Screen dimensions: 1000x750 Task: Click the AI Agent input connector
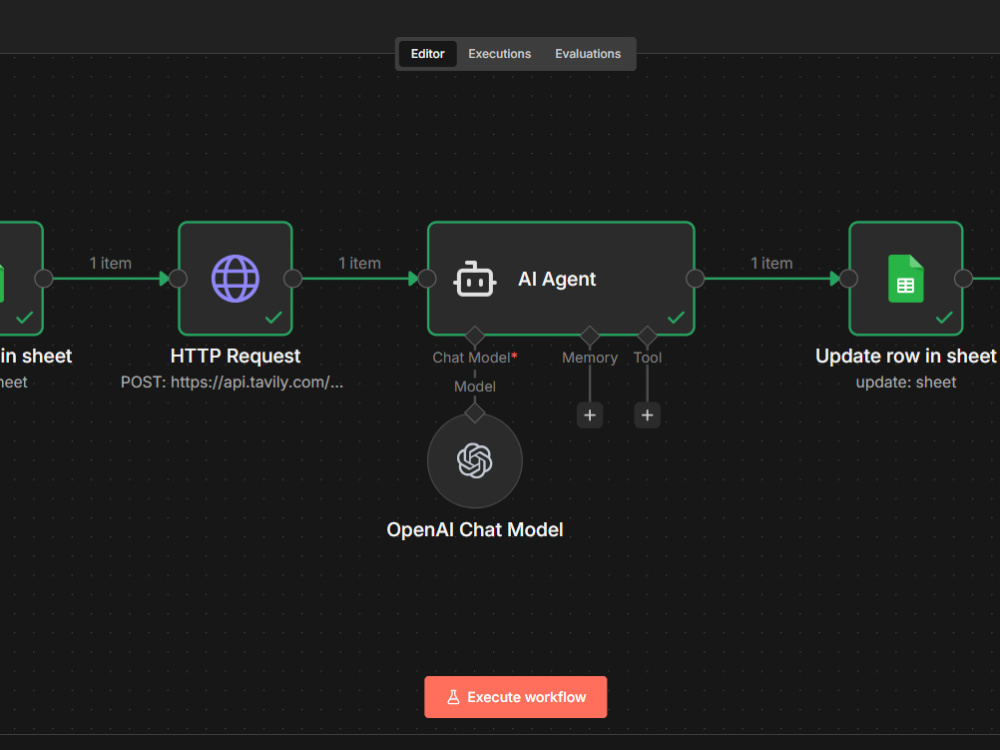pyautogui.click(x=427, y=278)
